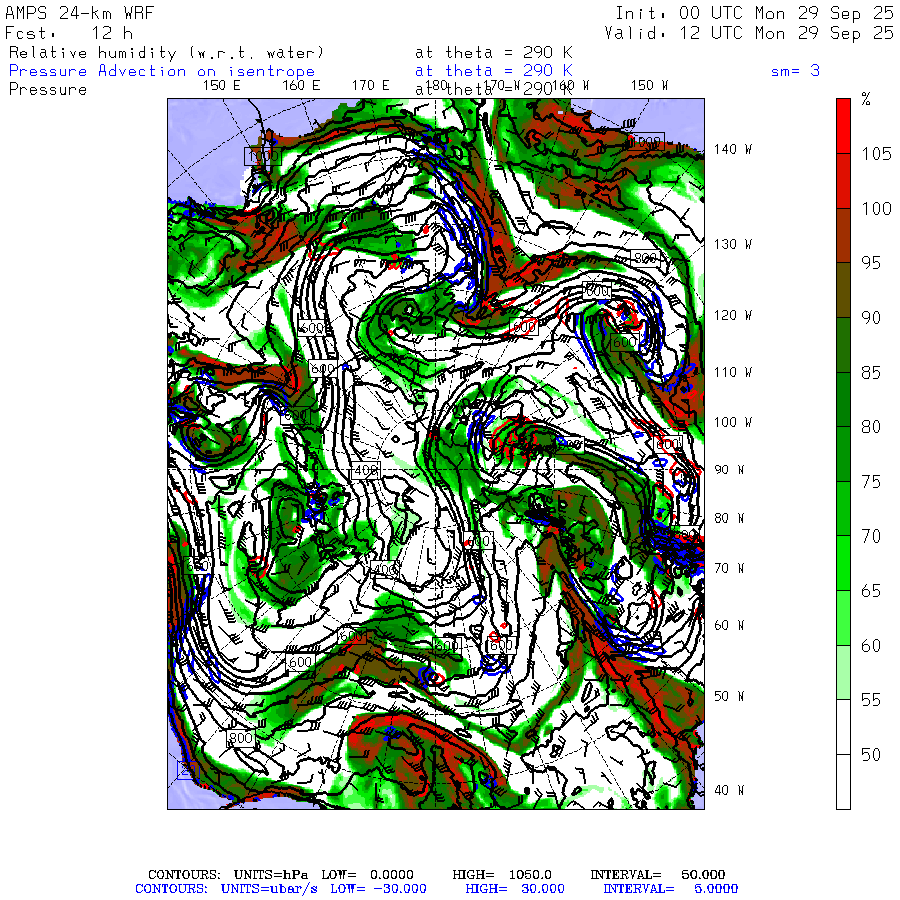
Task: Click the '150 E' longitude label
Action: pos(222,86)
